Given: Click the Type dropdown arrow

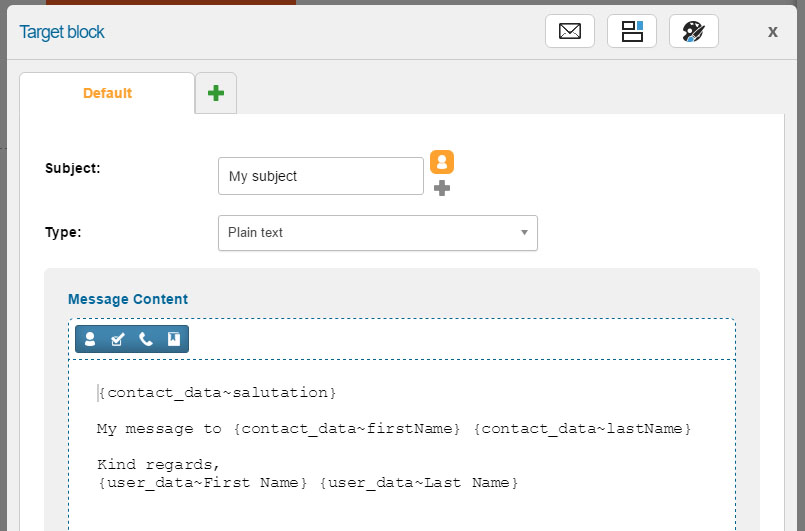Looking at the screenshot, I should 524,233.
